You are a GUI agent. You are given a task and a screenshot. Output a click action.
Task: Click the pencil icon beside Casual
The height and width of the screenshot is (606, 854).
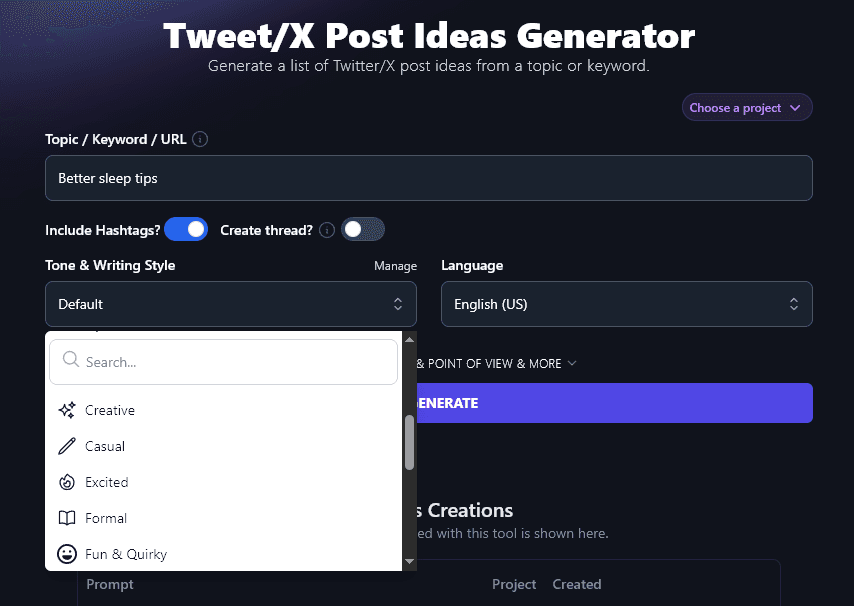coord(67,446)
